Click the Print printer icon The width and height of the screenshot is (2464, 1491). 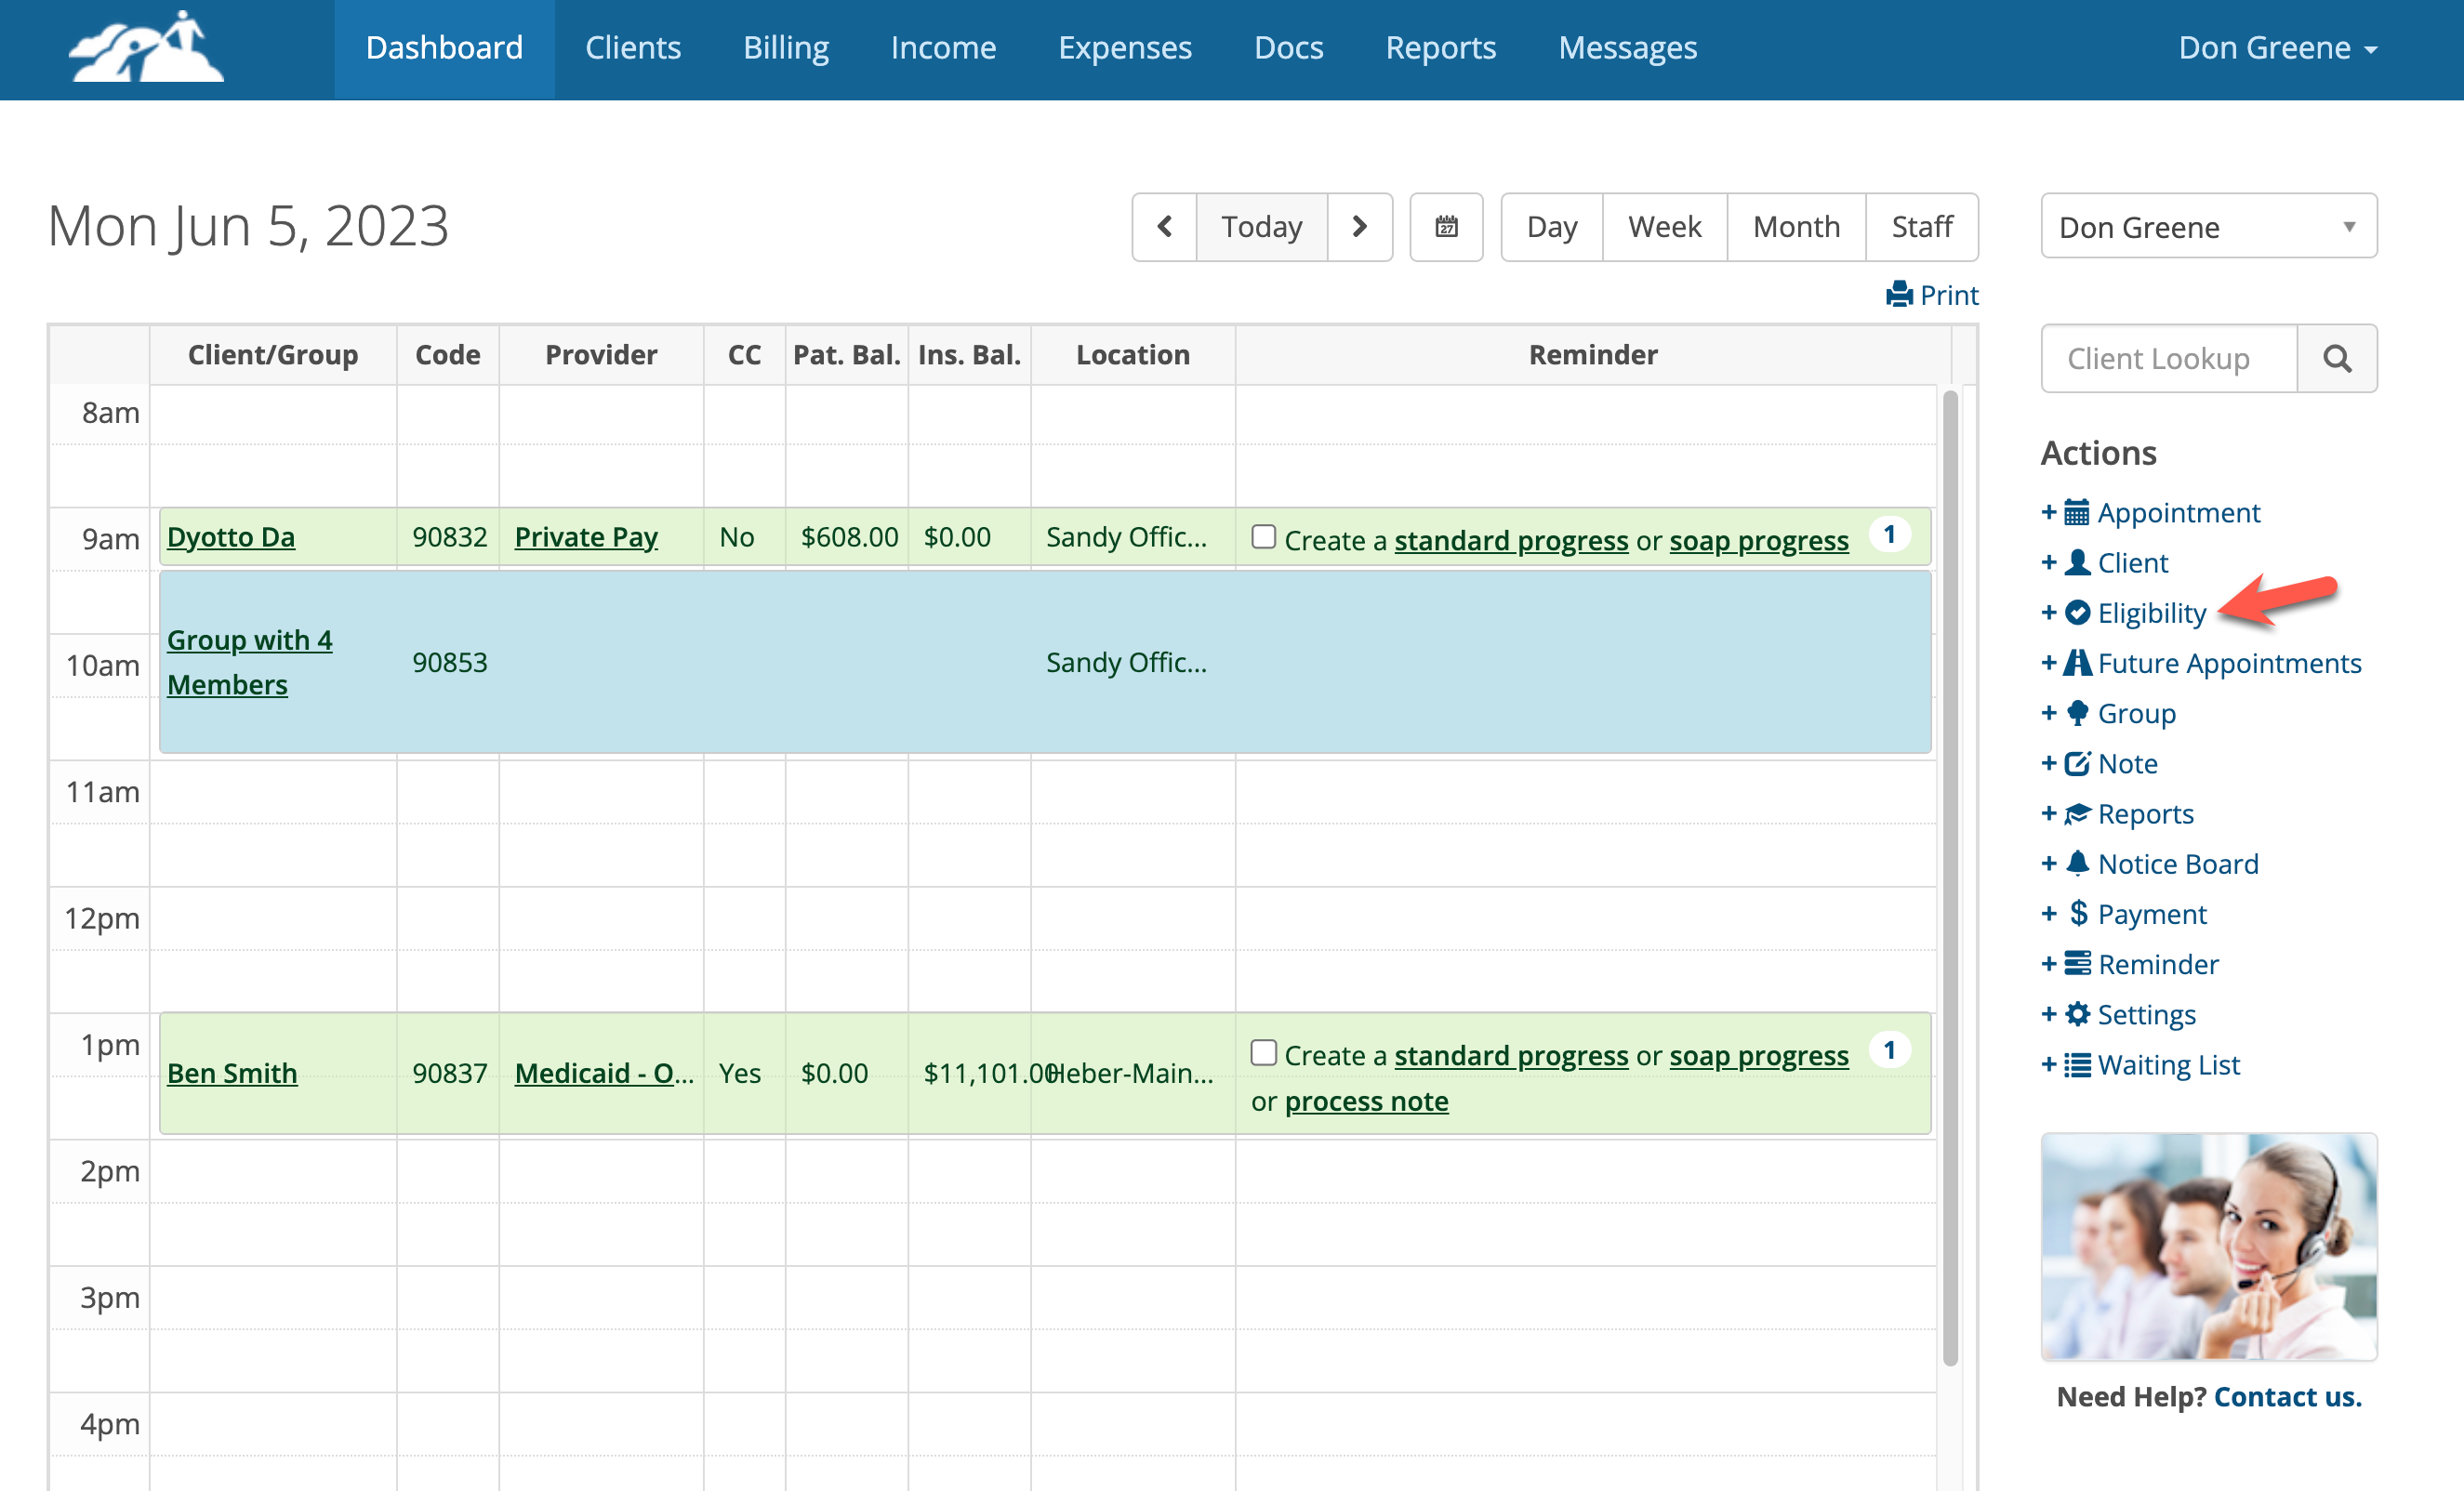[x=1898, y=295]
